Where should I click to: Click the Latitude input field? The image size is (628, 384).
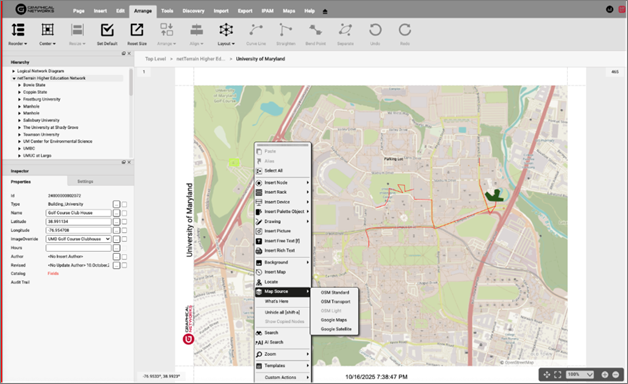[78, 221]
